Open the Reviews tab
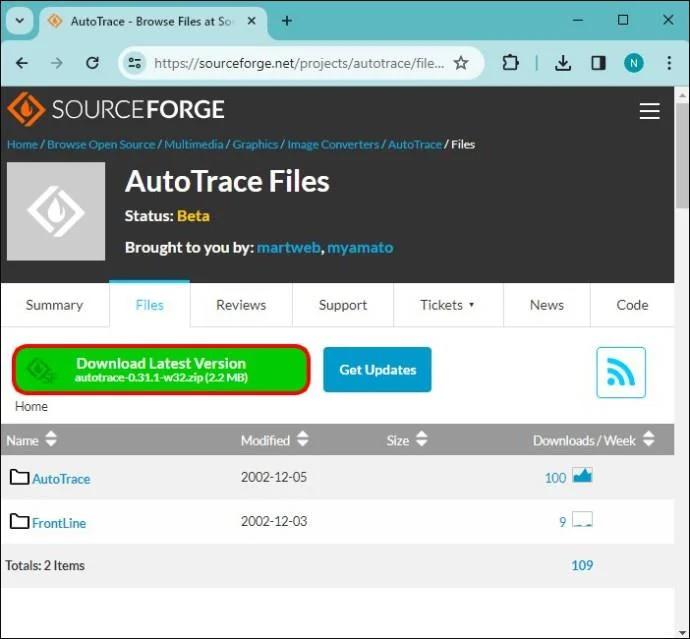 coord(241,305)
